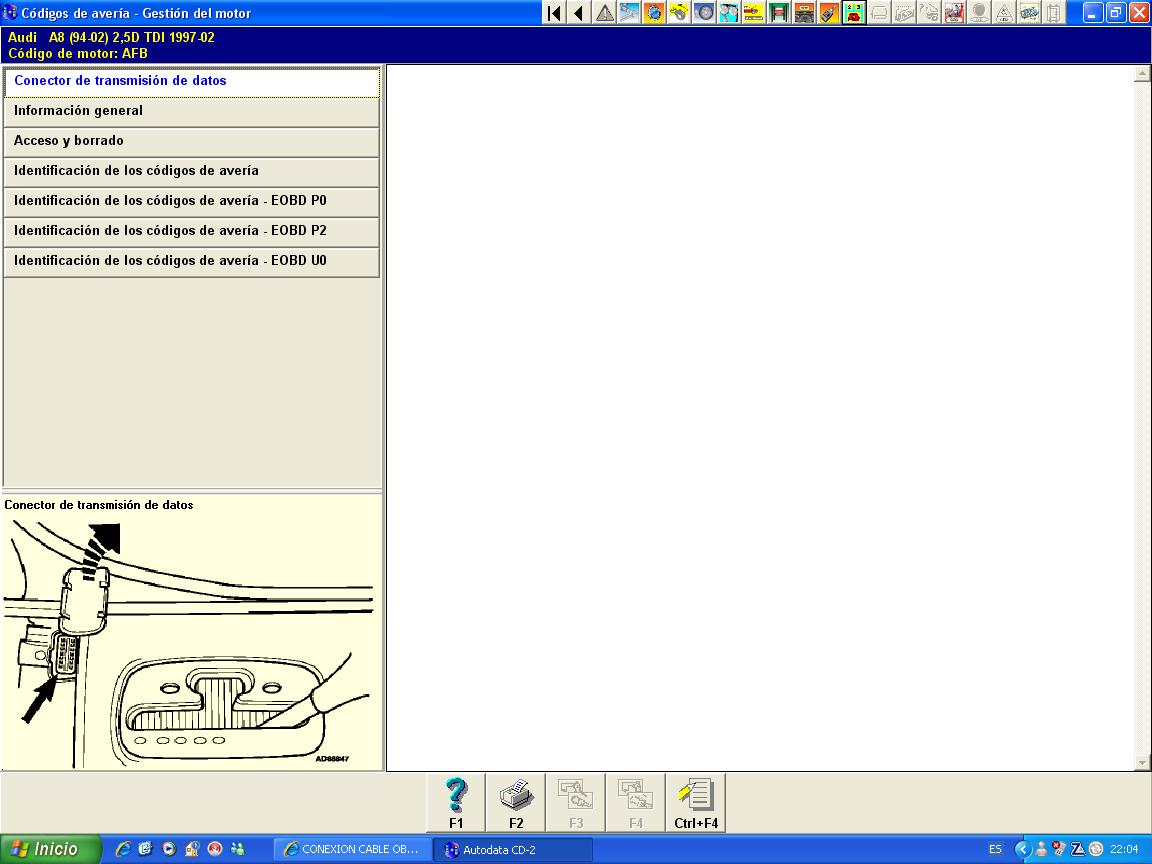This screenshot has width=1152, height=864.
Task: Click the yellow timing belt toolbar icon
Action: [x=680, y=12]
